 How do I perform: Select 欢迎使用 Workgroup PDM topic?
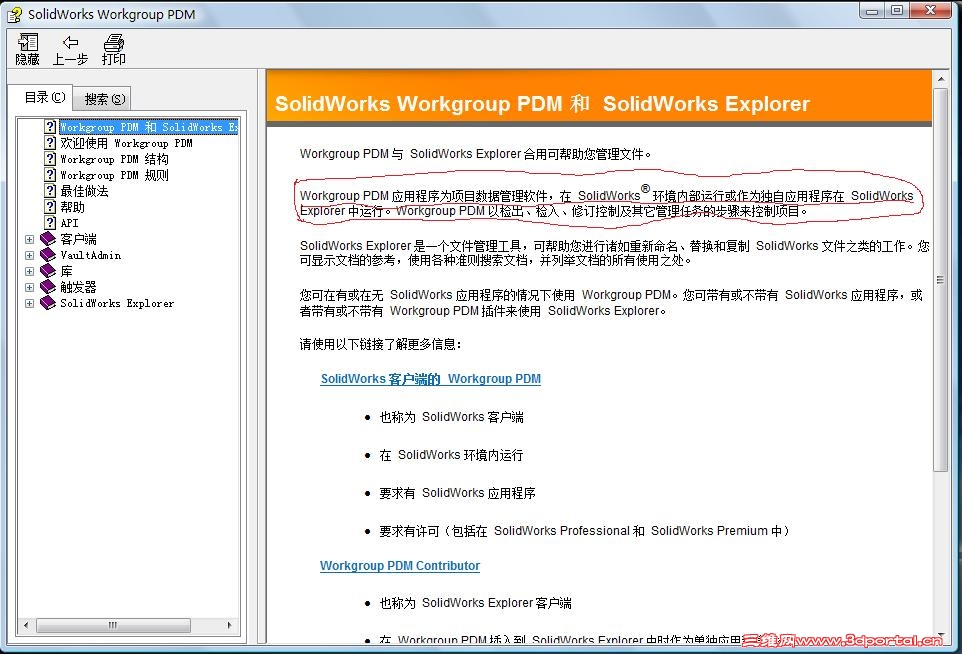(x=126, y=143)
